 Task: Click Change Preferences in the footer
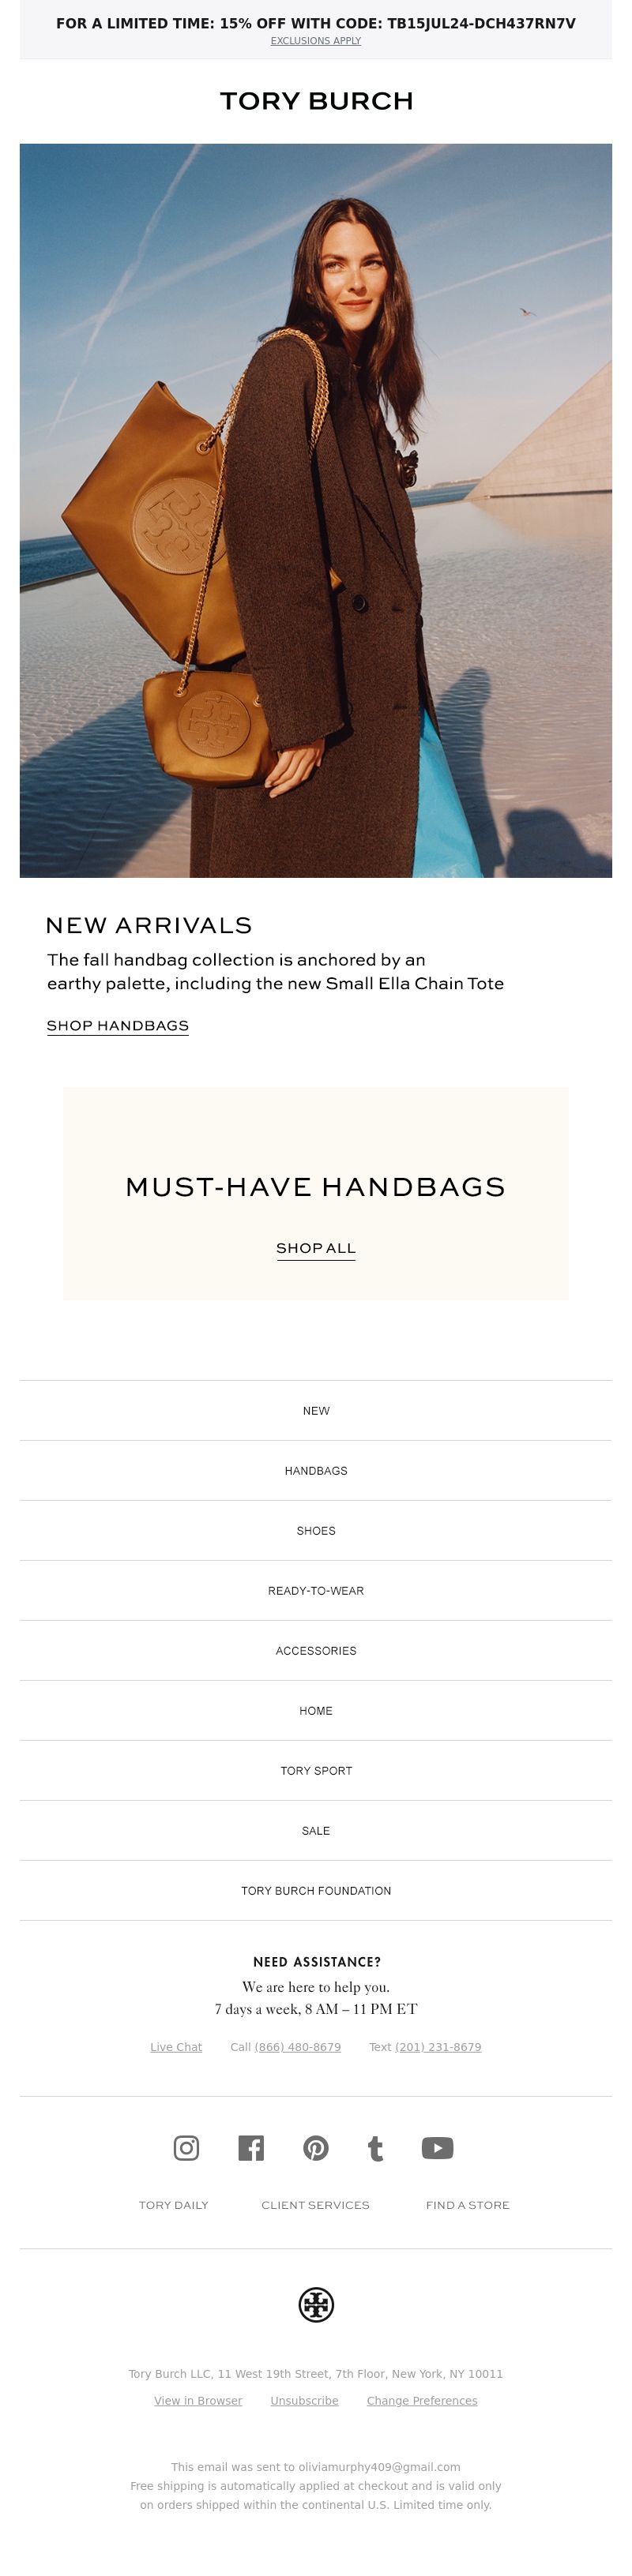click(422, 2401)
